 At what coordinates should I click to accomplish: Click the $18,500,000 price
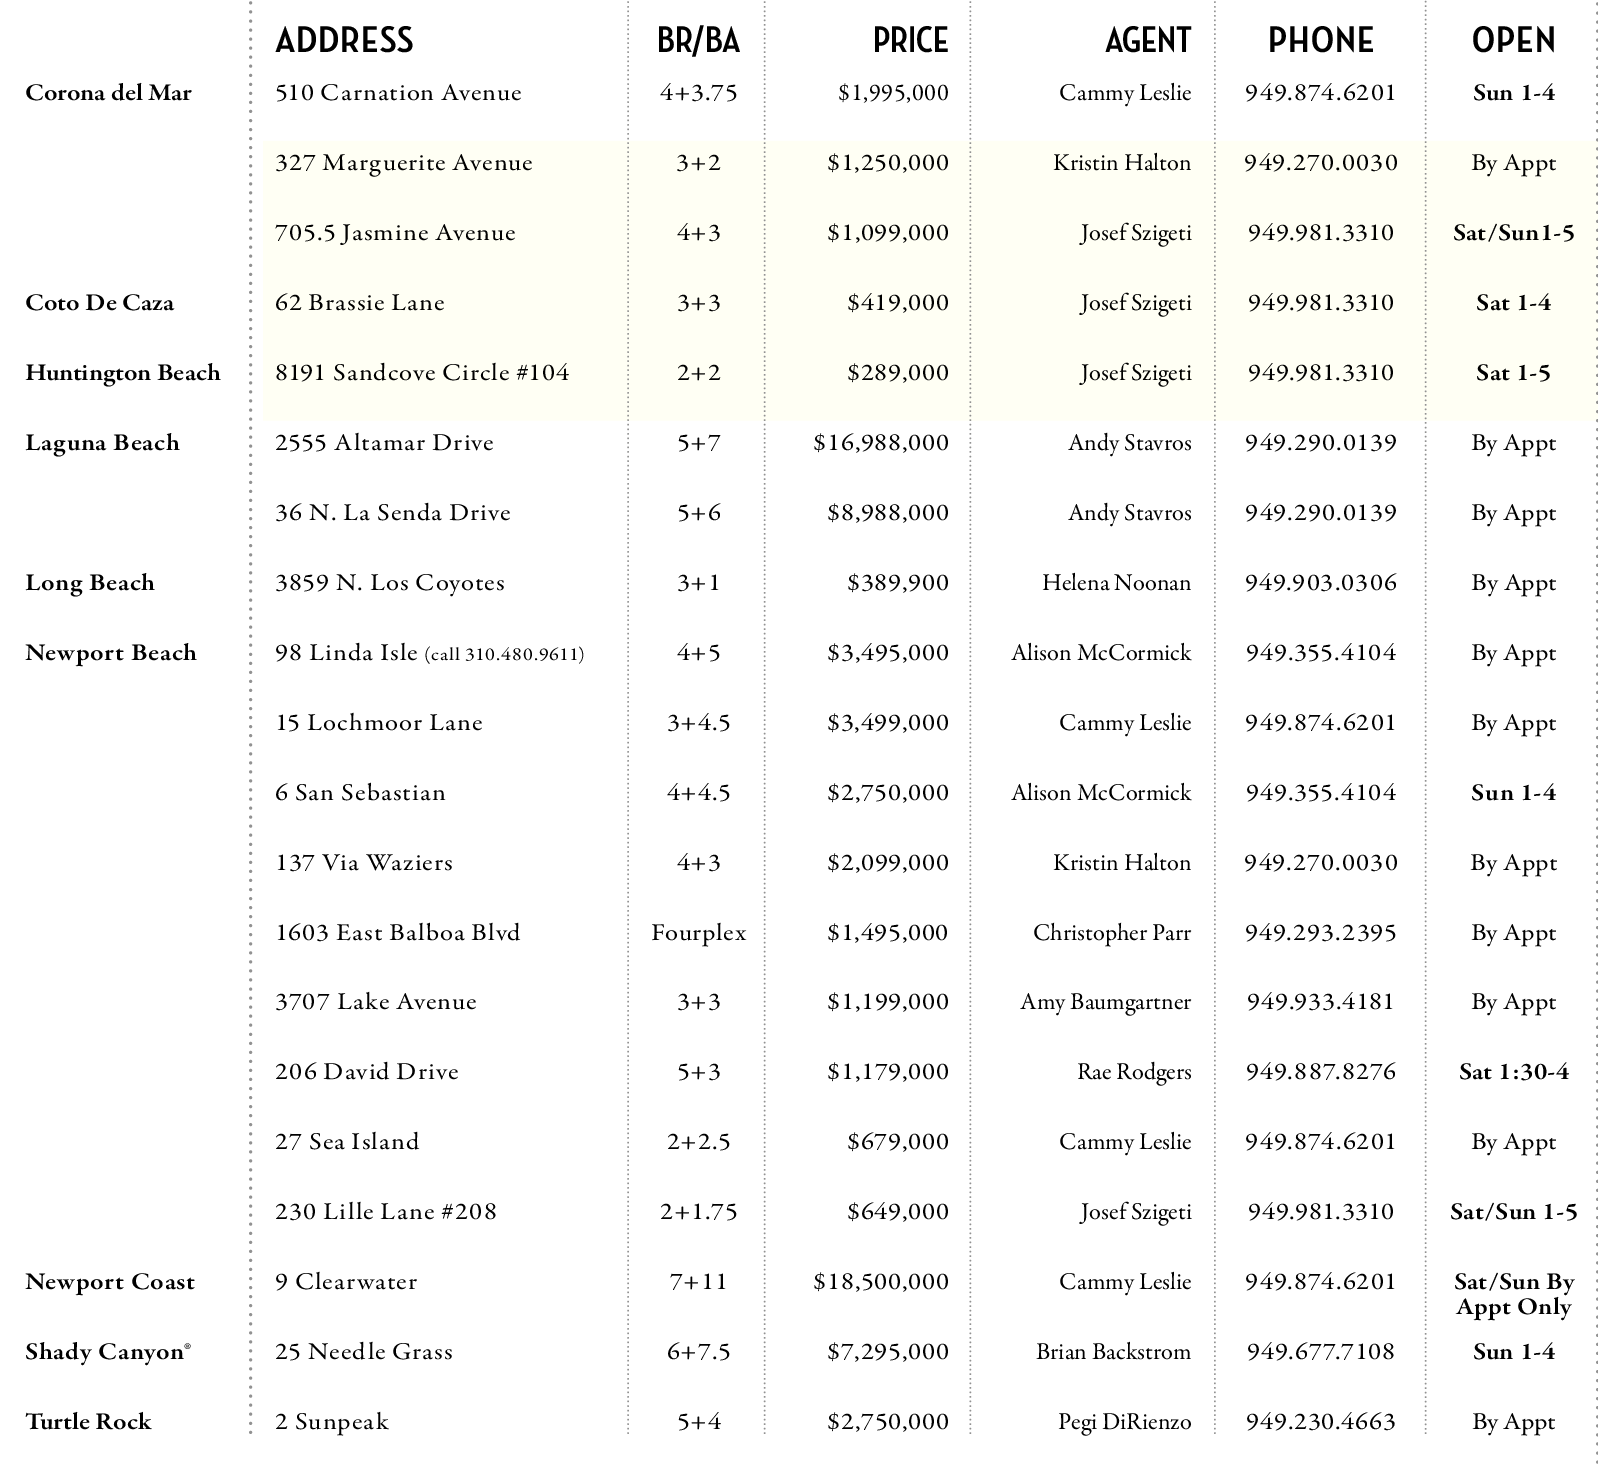tap(880, 1282)
